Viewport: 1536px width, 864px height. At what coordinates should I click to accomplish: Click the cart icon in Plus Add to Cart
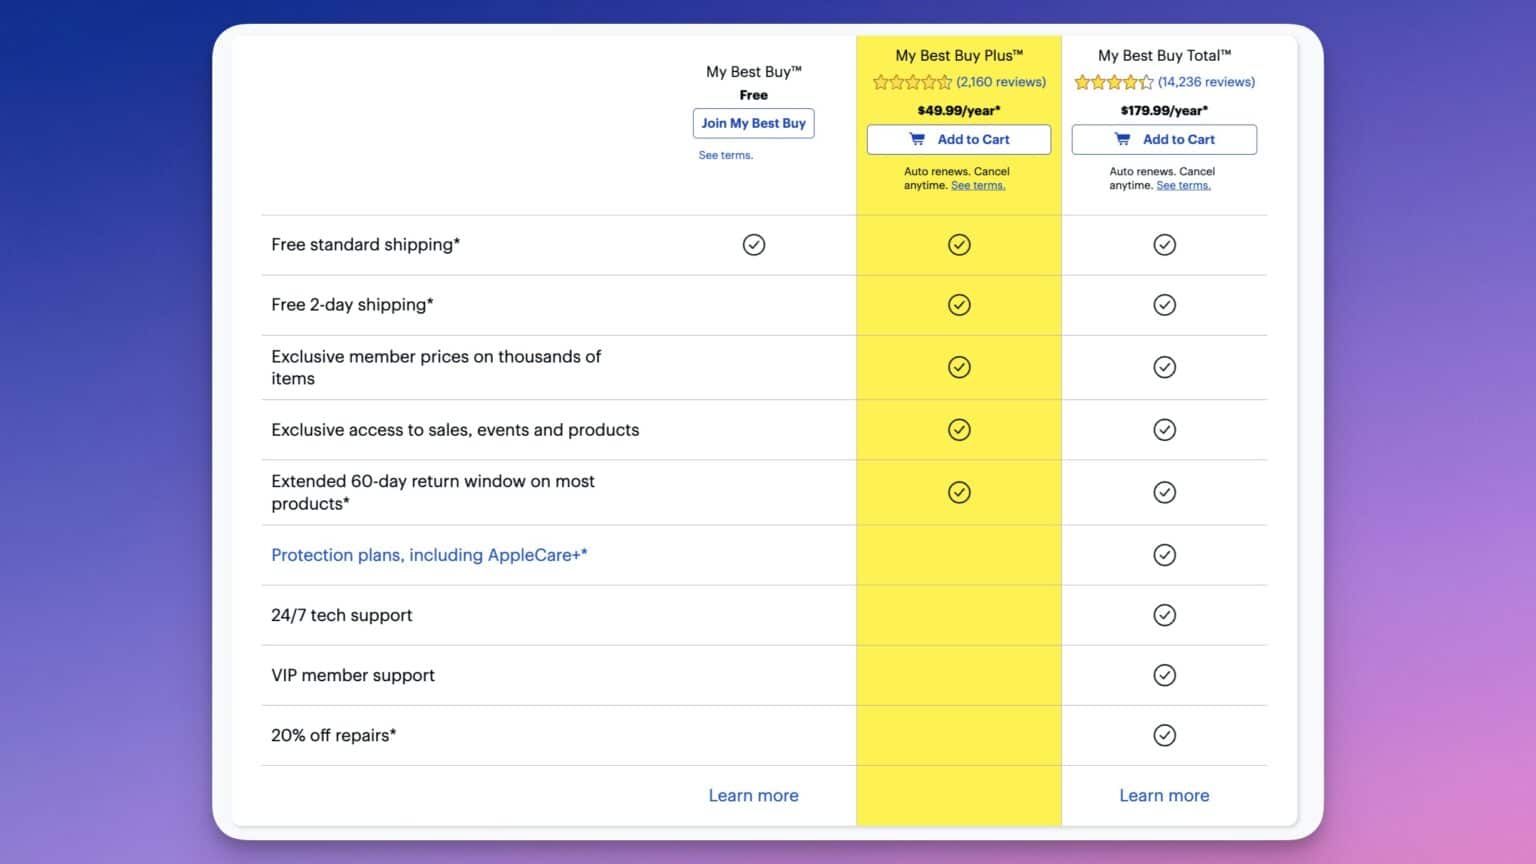(916, 139)
